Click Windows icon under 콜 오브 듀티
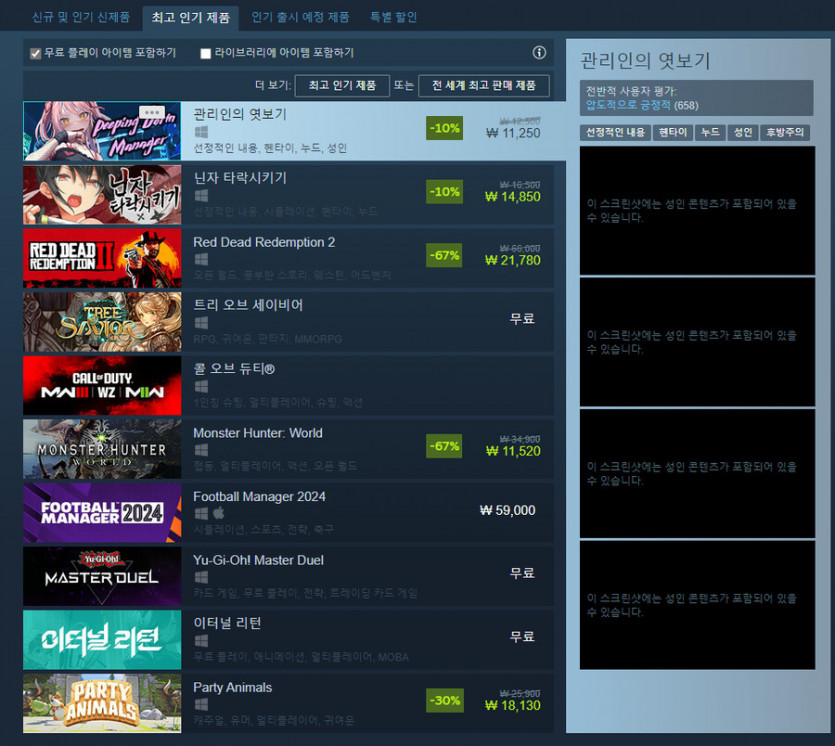 coord(201,386)
